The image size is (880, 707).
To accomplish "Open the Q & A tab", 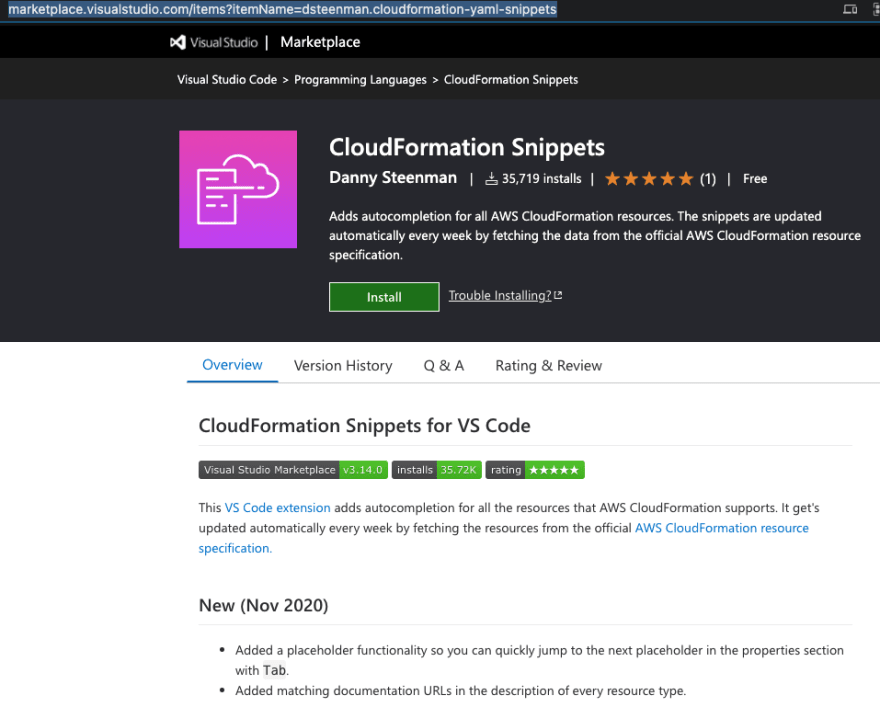I will (443, 366).
